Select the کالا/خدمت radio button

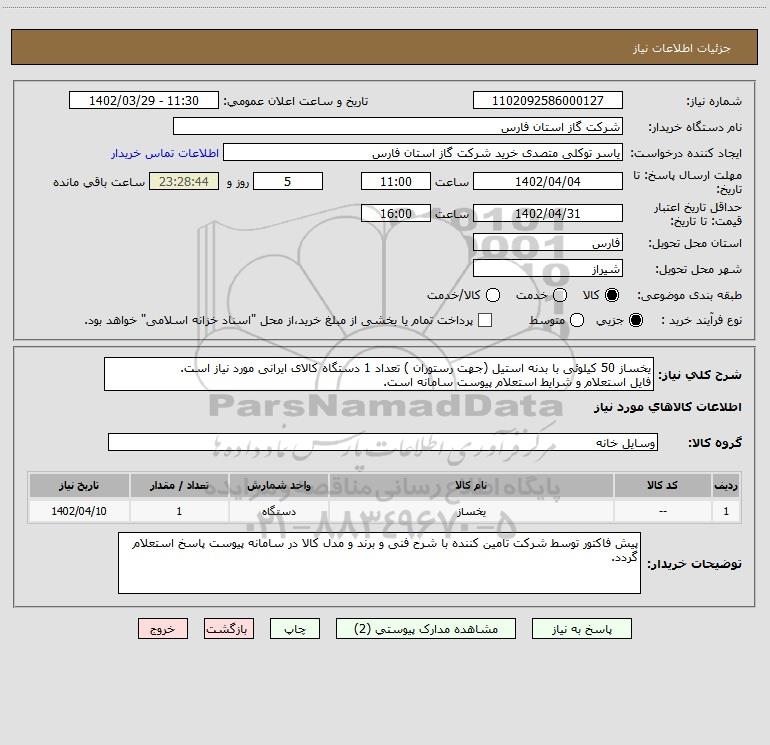pos(493,295)
